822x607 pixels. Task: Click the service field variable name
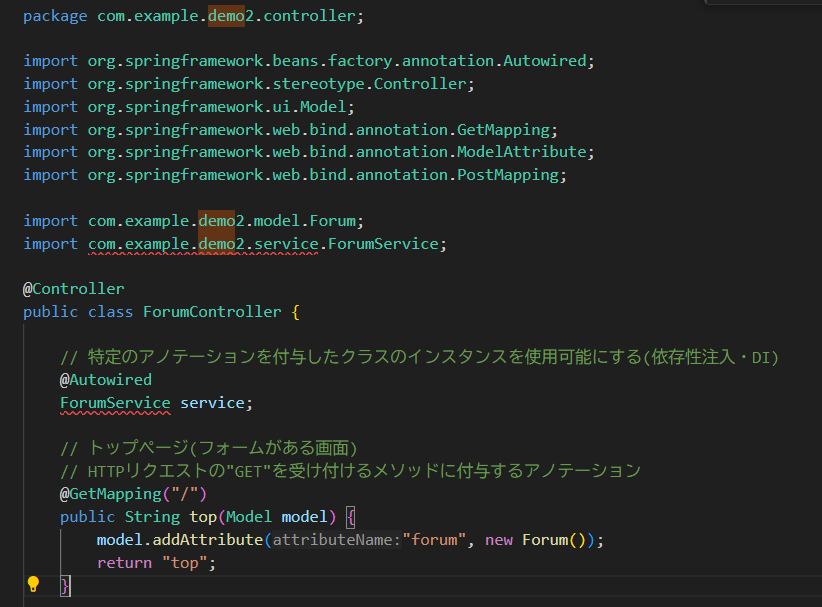click(212, 403)
